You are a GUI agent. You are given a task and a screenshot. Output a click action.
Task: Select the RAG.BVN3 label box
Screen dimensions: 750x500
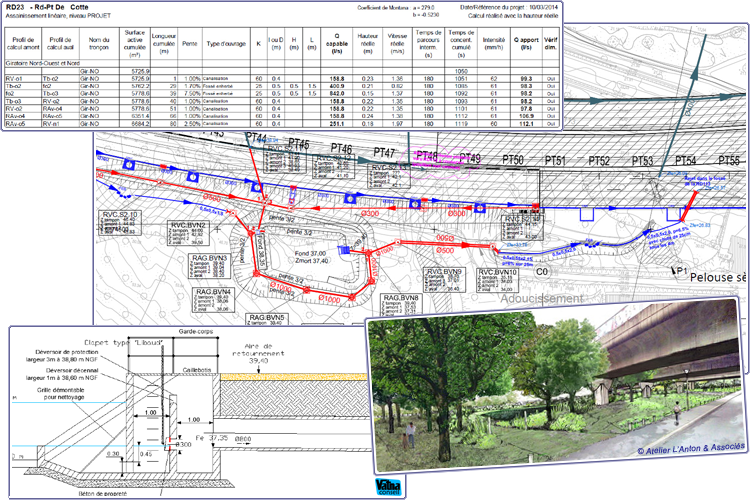[x=210, y=266]
